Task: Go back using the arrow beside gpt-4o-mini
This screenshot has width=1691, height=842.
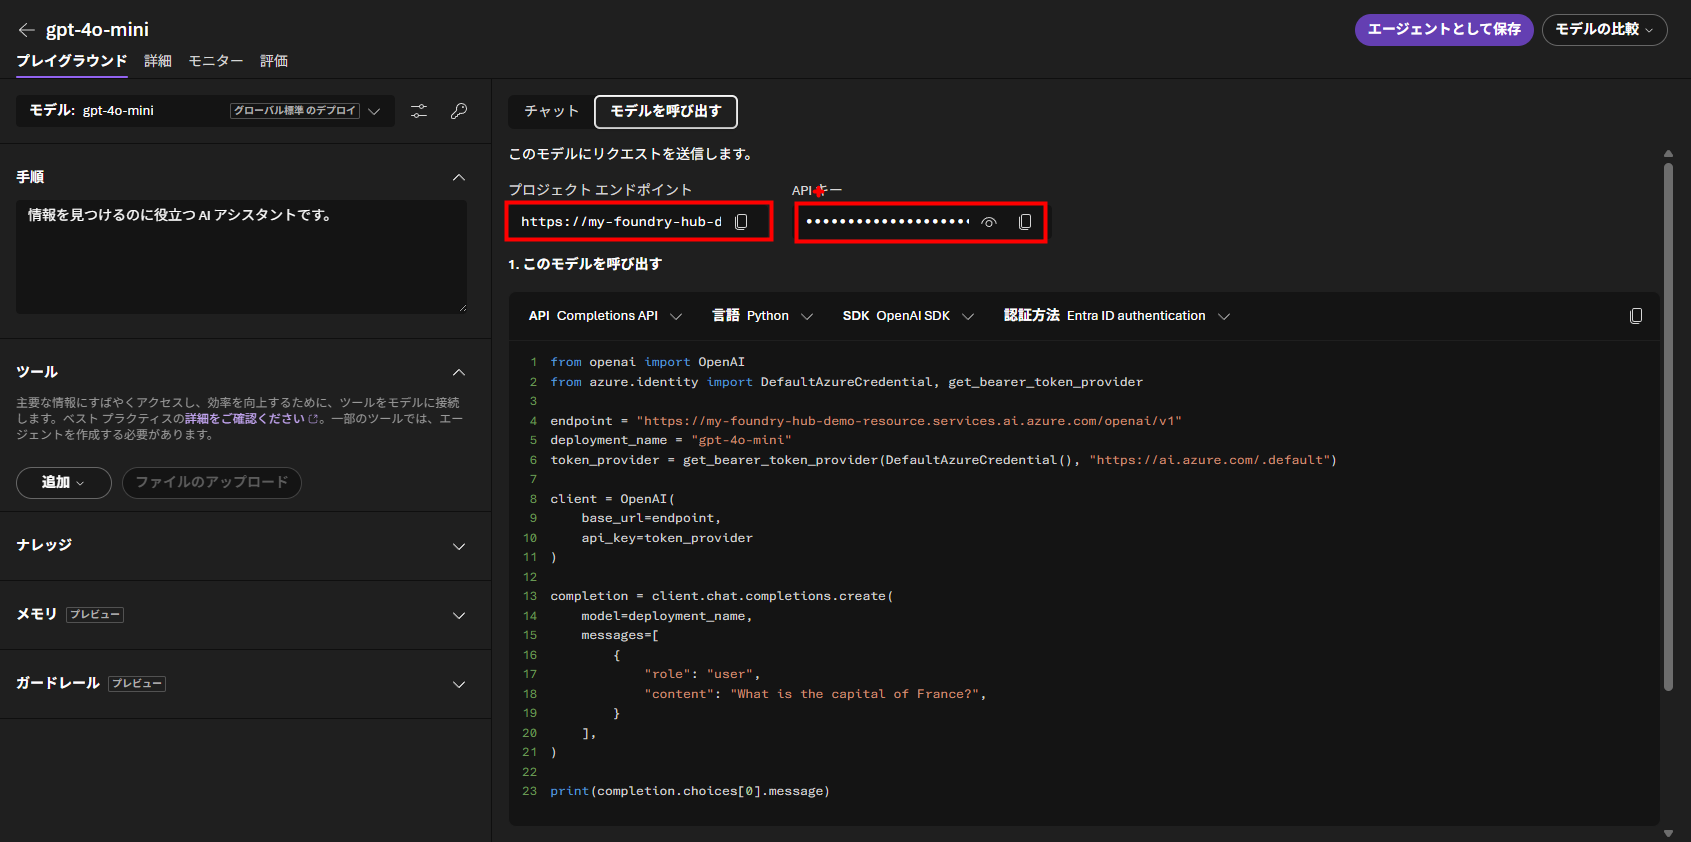Action: click(27, 30)
